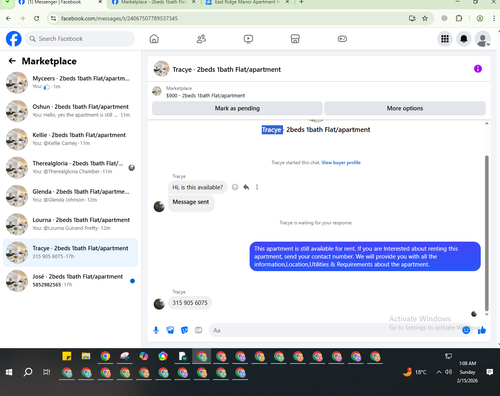Open Sticky Notes on taskbar
The image size is (500, 396).
tap(67, 356)
